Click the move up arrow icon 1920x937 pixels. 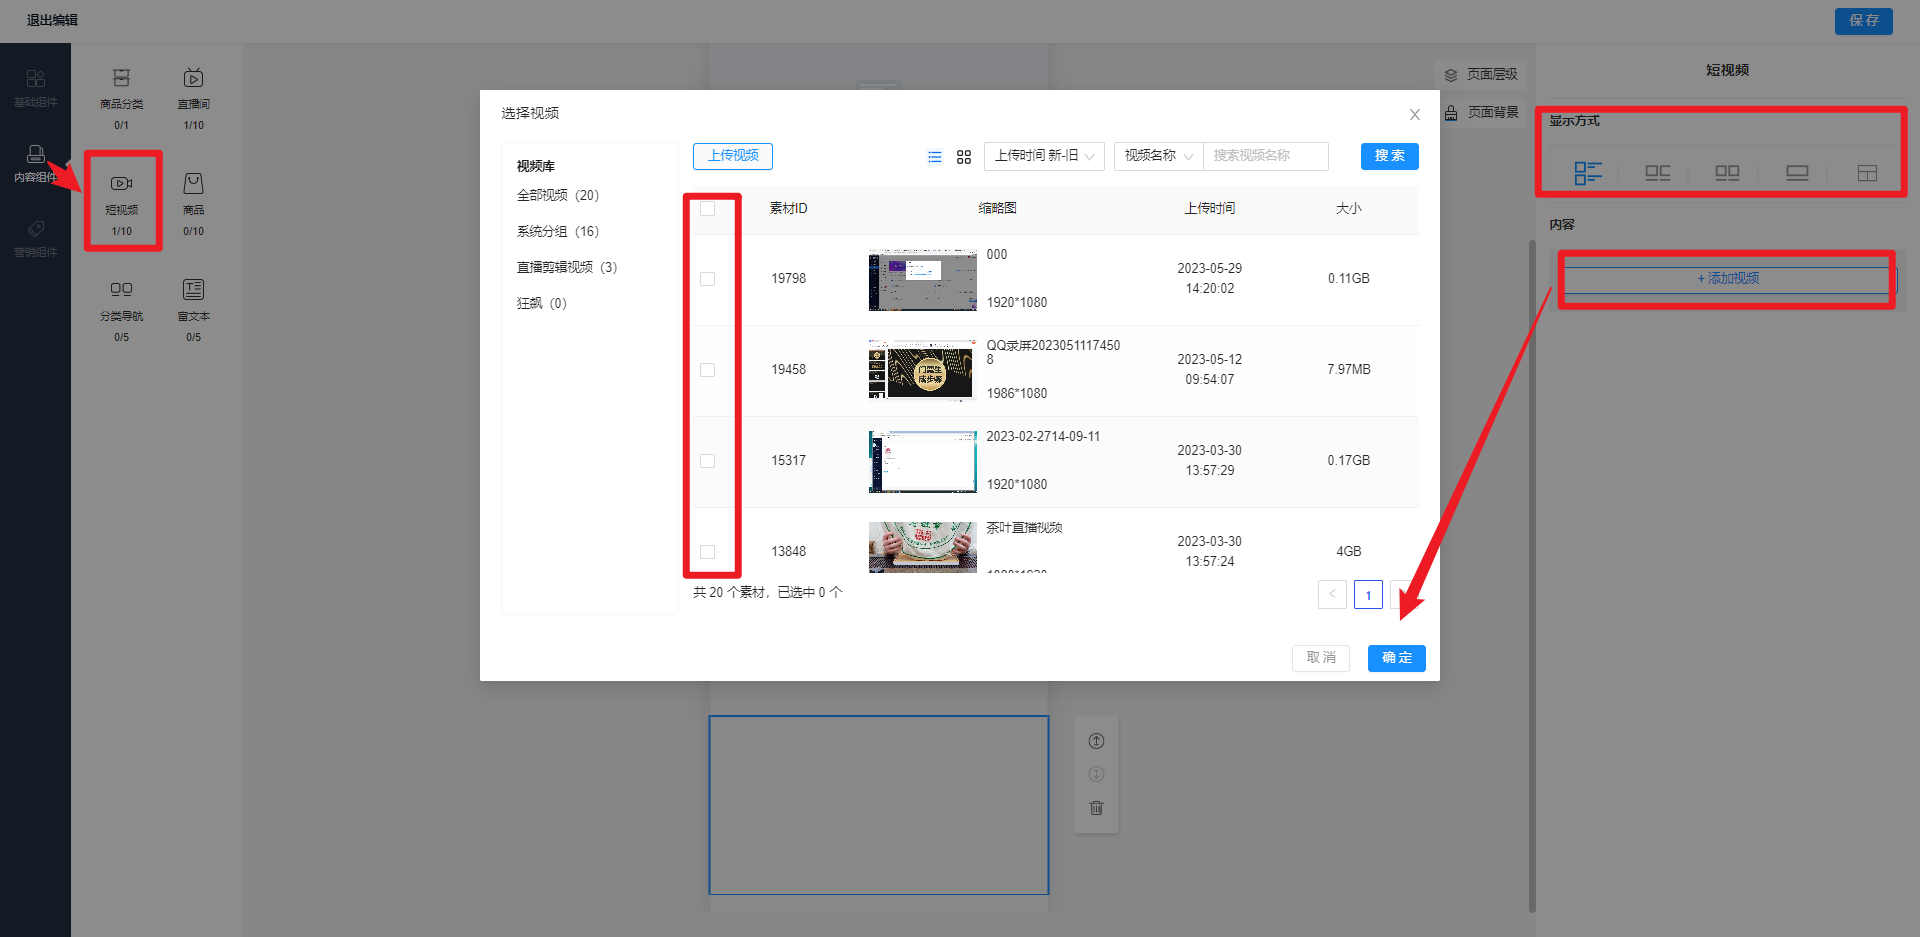coord(1096,741)
